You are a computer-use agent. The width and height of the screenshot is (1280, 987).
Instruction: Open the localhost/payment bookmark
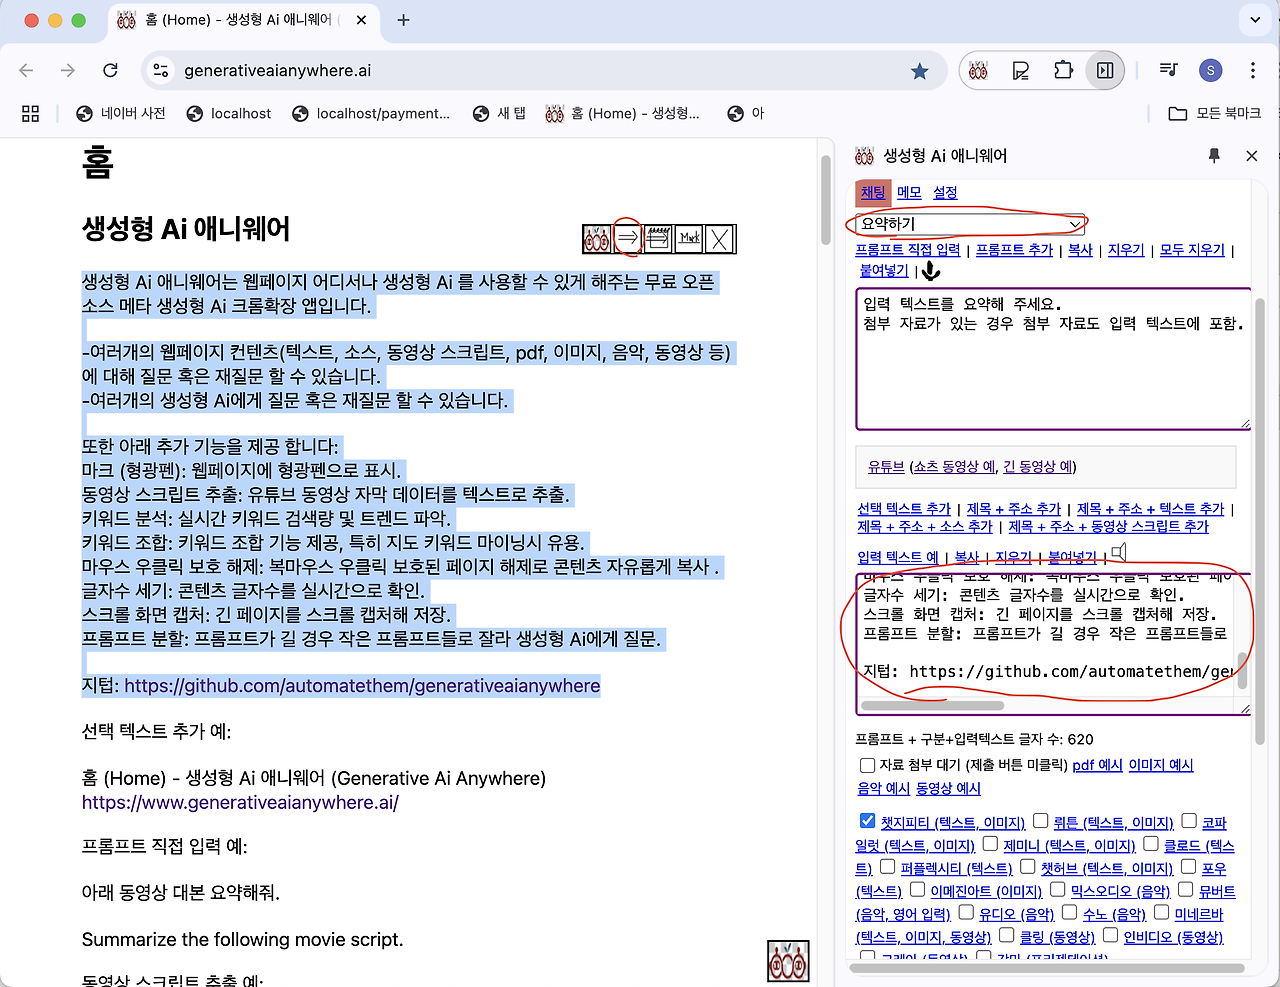click(x=371, y=114)
